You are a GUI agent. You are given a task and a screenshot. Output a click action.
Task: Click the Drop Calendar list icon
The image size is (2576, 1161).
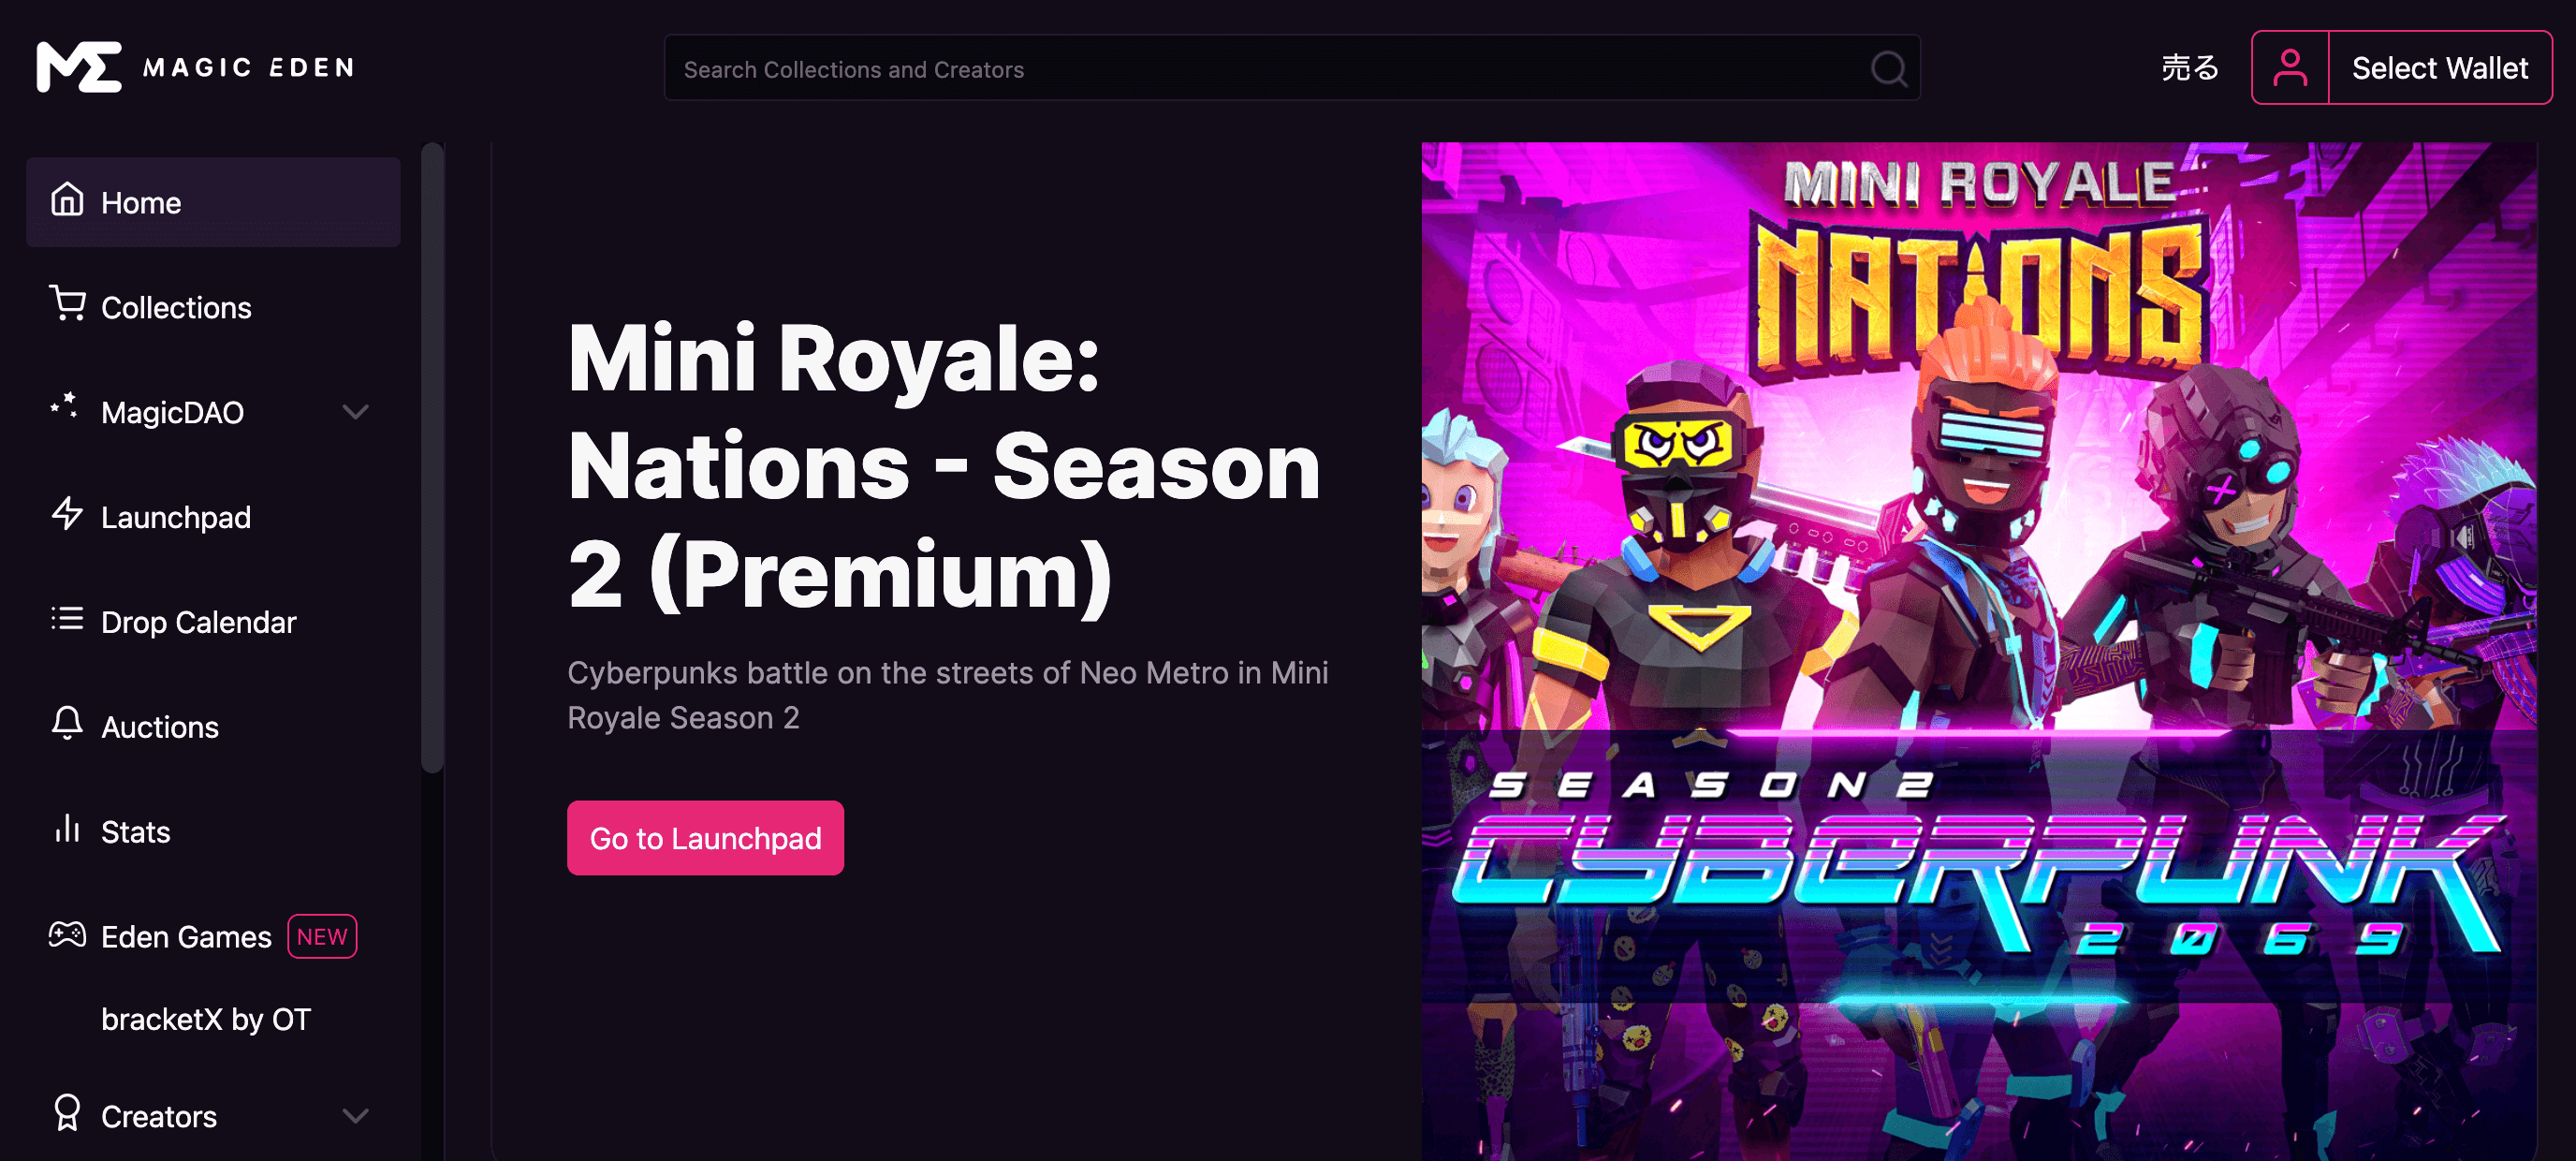coord(67,619)
